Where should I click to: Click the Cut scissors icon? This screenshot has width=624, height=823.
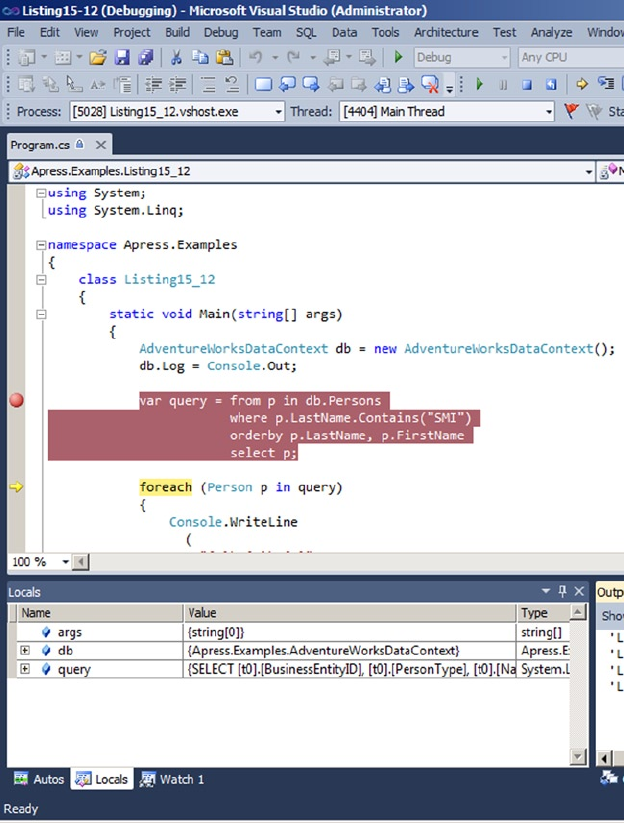[x=176, y=58]
